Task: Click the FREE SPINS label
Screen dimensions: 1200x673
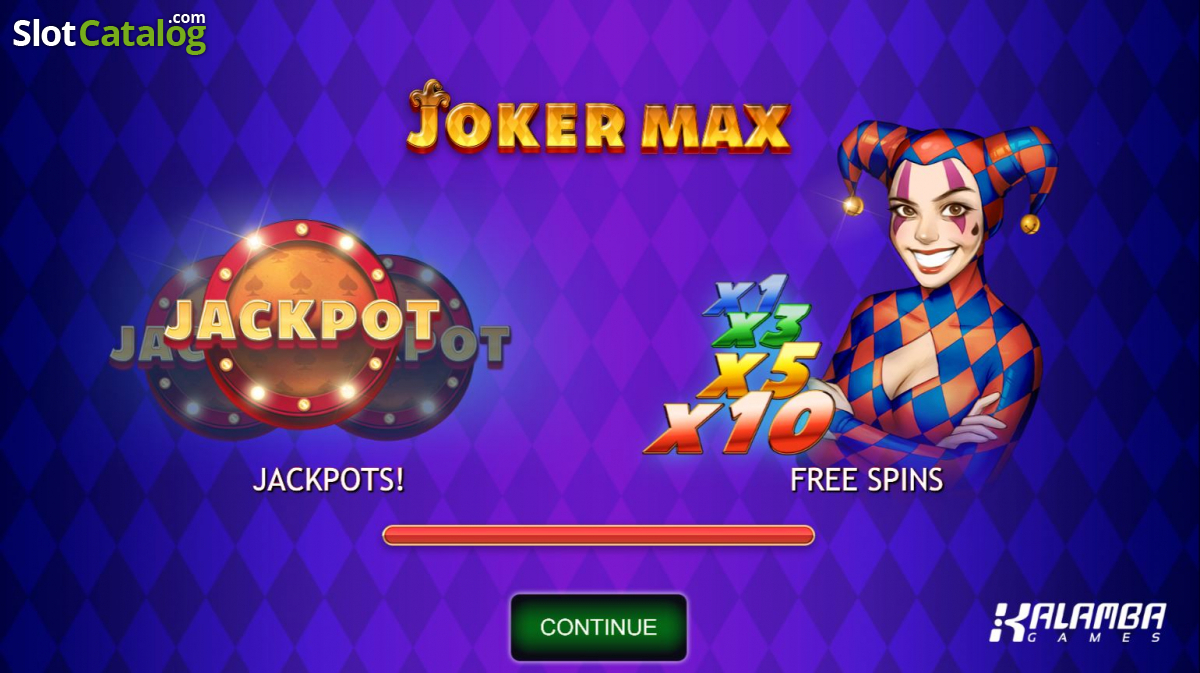Action: coord(866,480)
